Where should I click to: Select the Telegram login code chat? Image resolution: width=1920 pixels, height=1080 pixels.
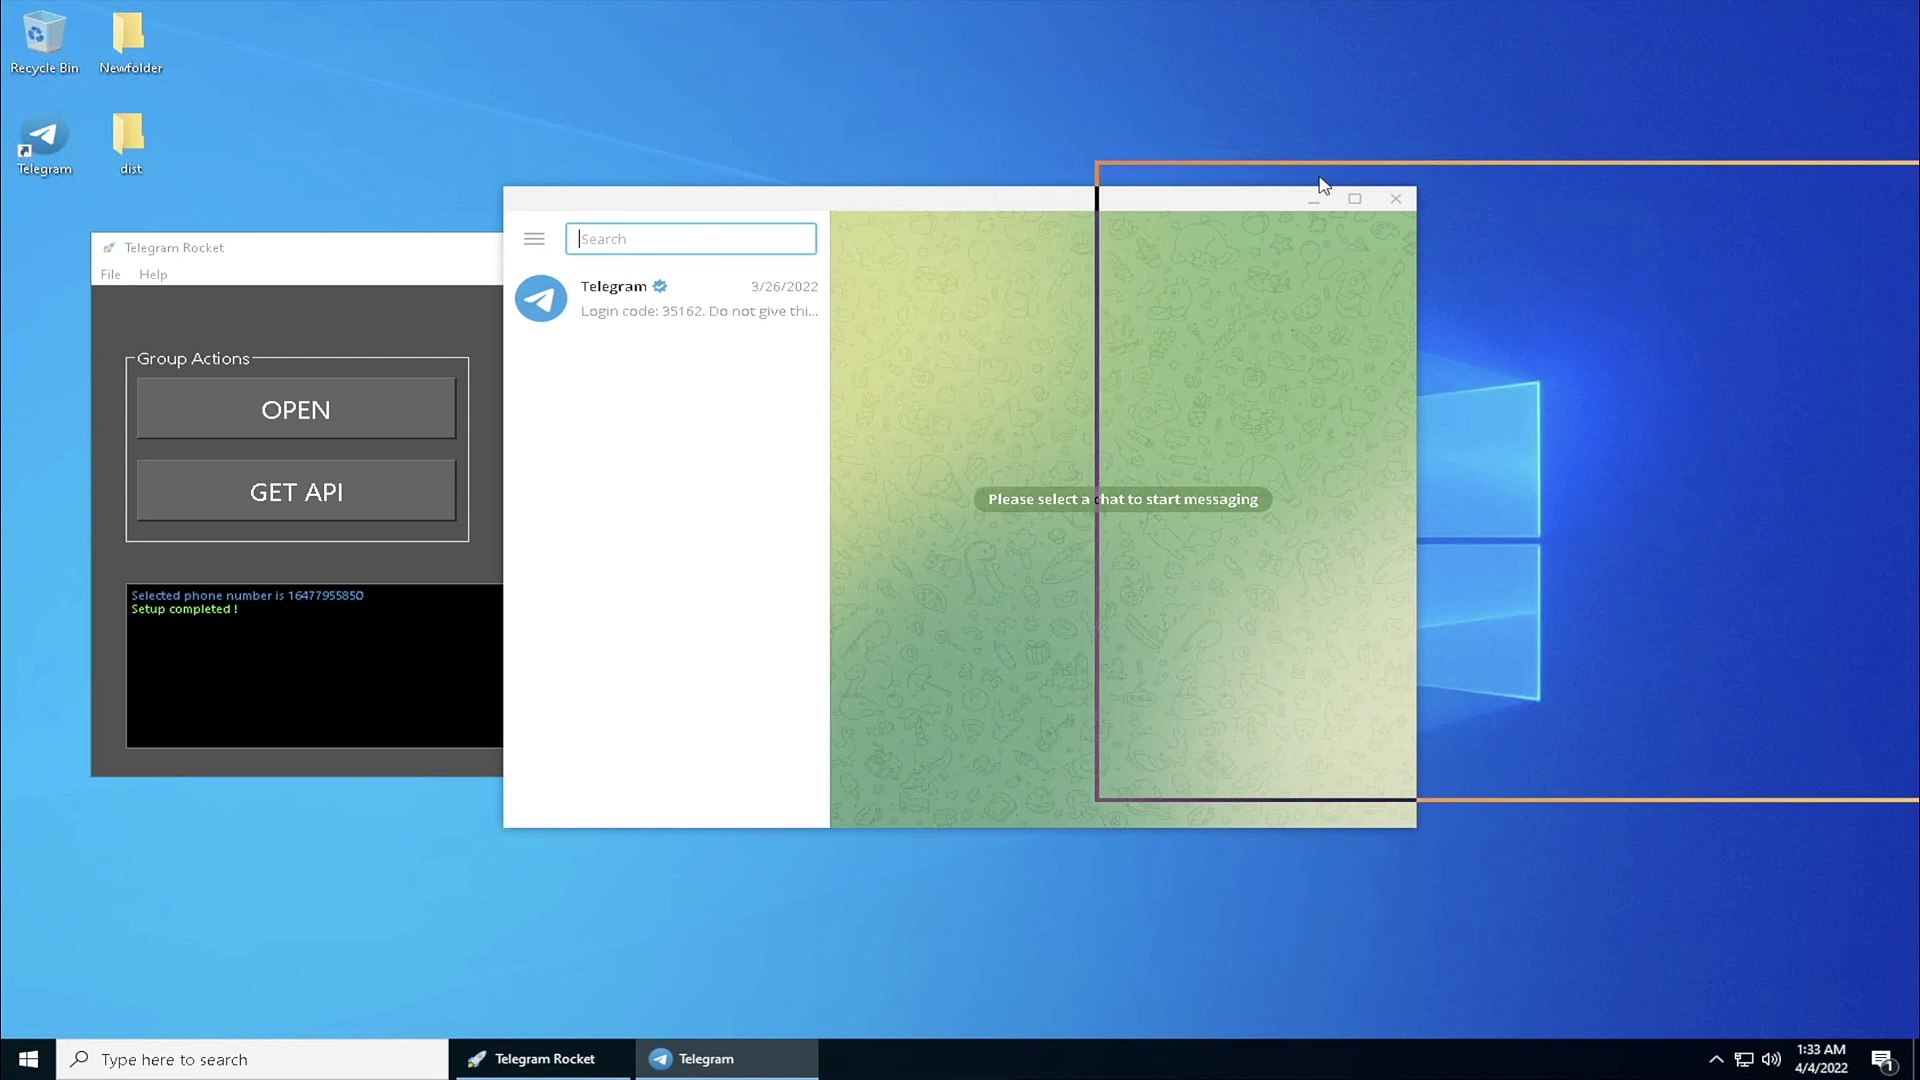690,298
